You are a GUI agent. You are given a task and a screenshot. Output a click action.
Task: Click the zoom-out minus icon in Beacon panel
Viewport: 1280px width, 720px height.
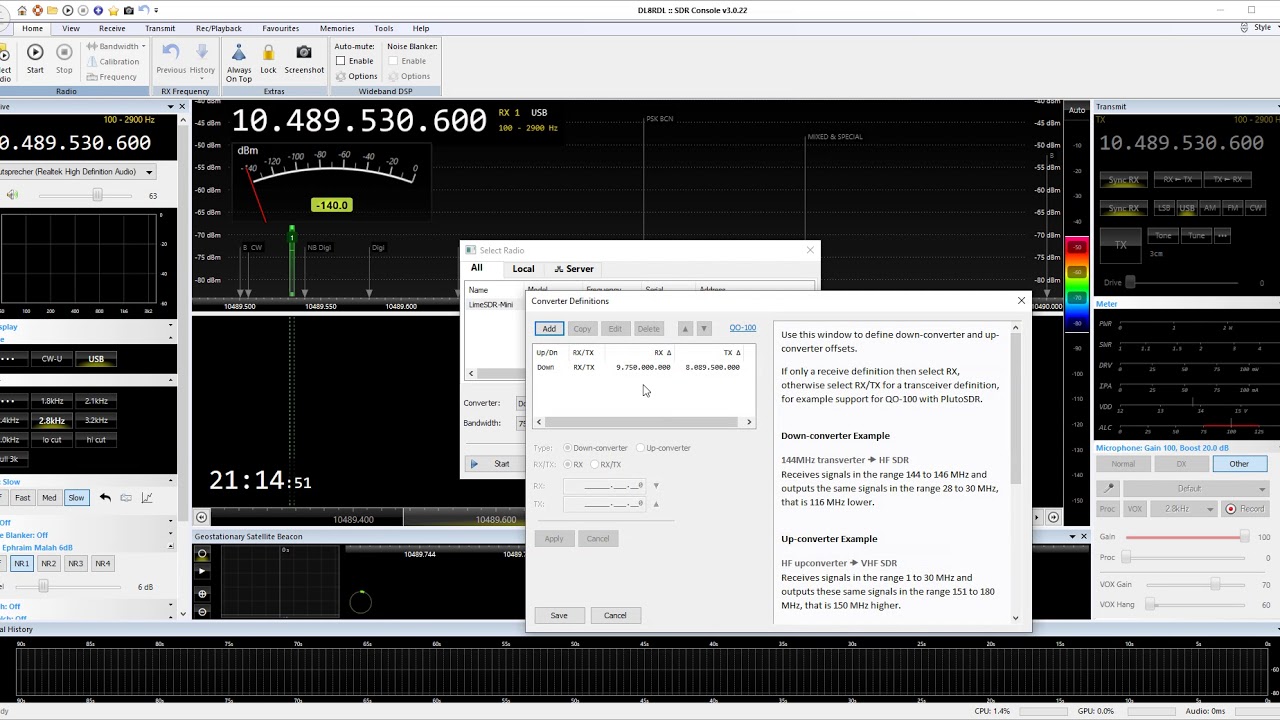pos(202,612)
